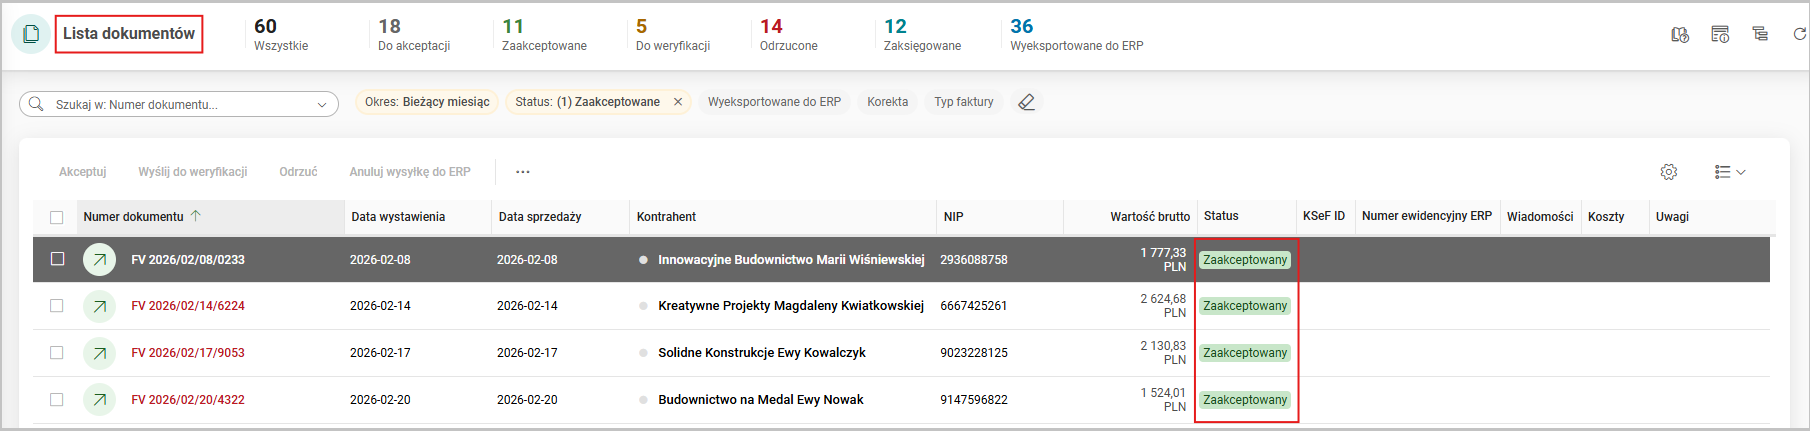Show the Do akceptacji documents tab

(413, 34)
